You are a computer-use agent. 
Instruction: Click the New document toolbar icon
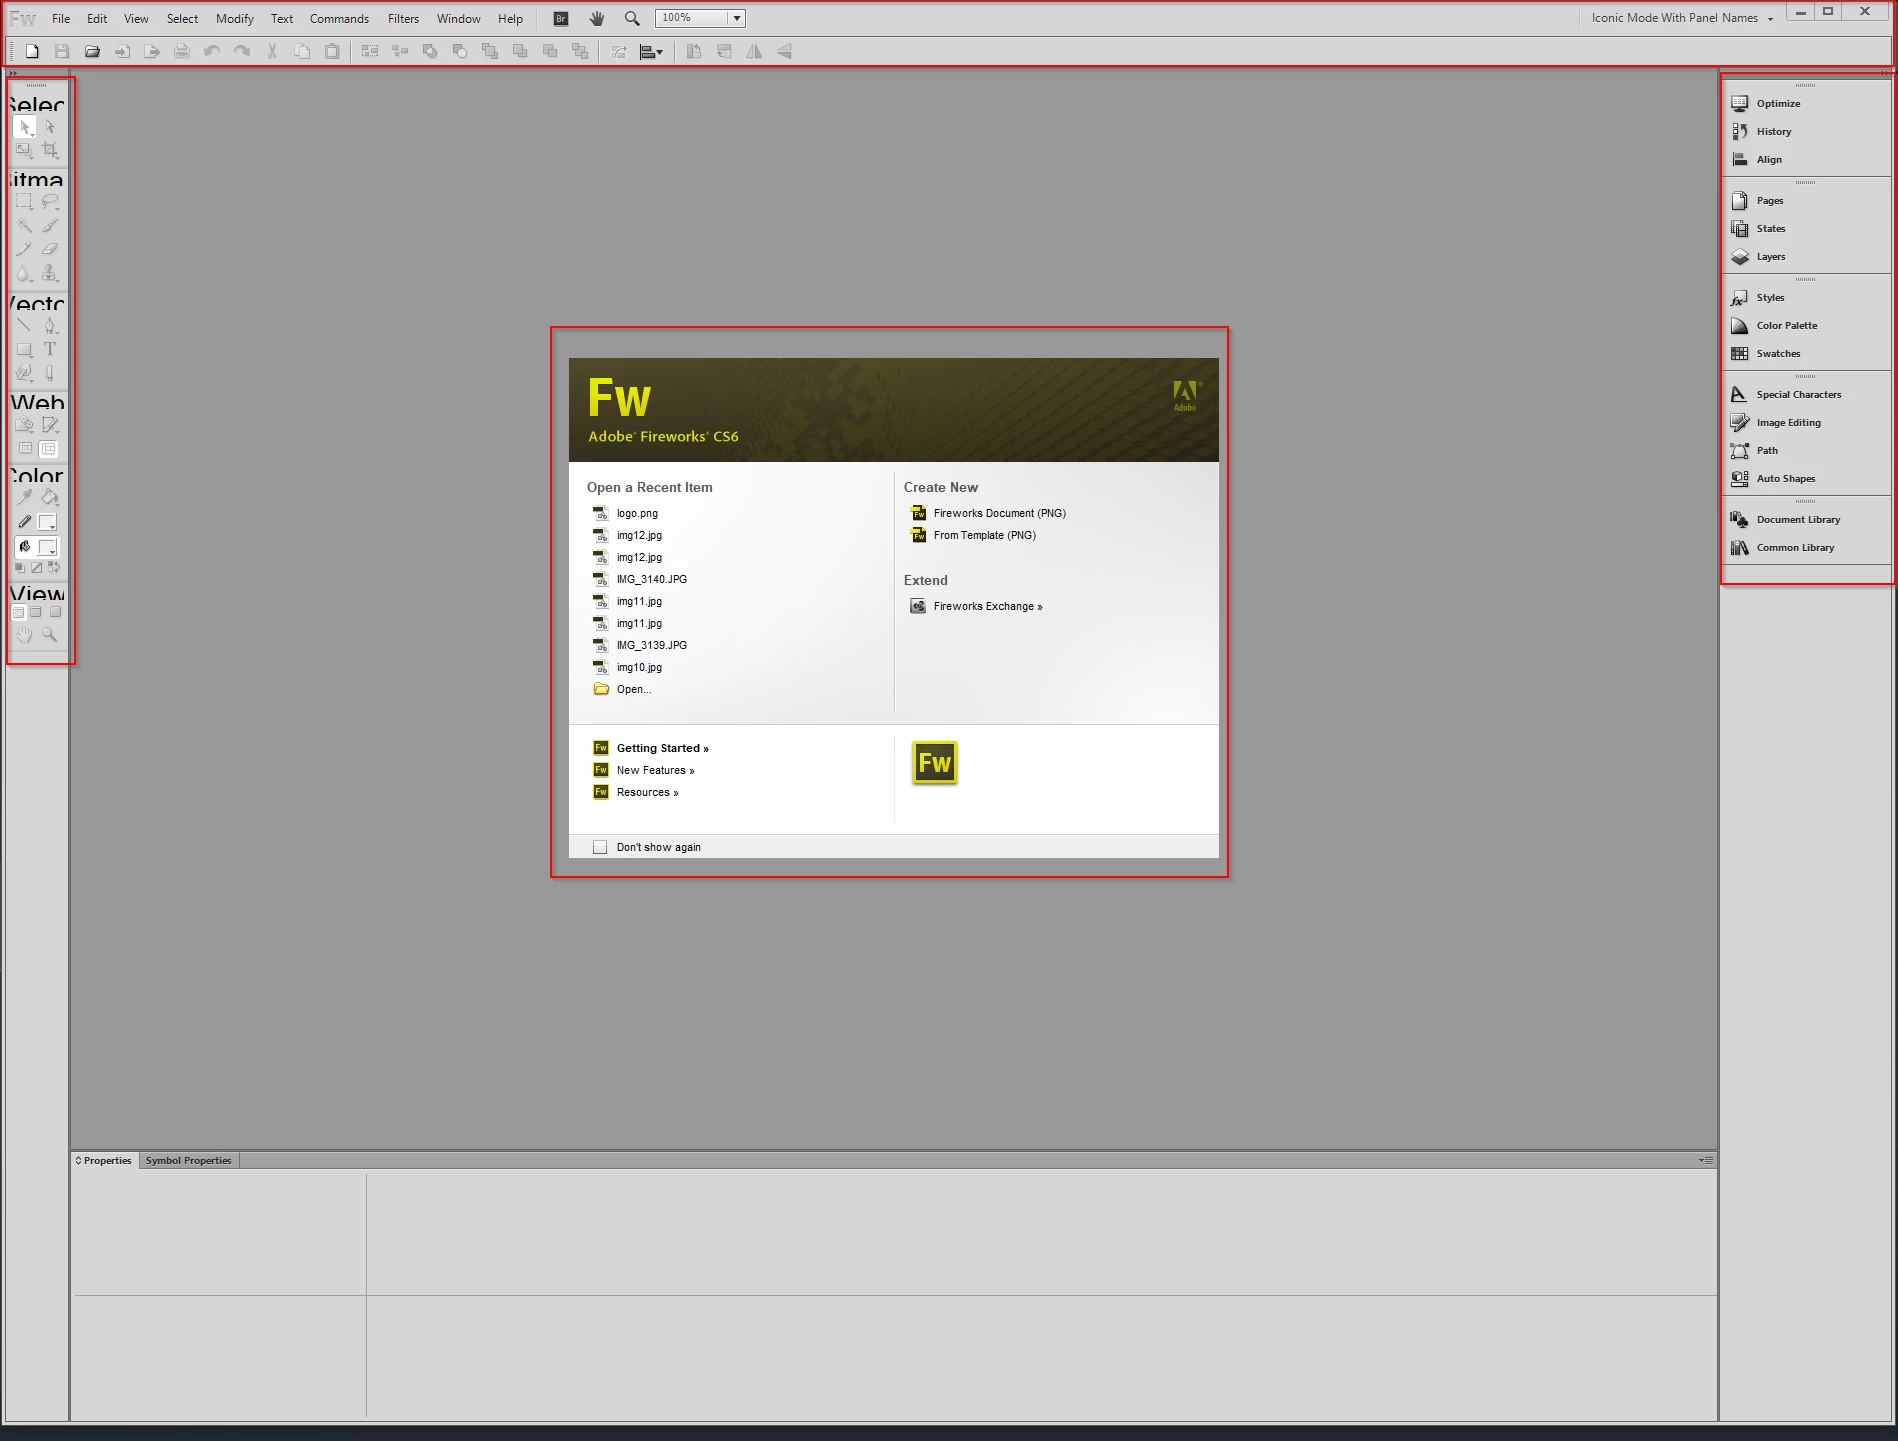(32, 51)
